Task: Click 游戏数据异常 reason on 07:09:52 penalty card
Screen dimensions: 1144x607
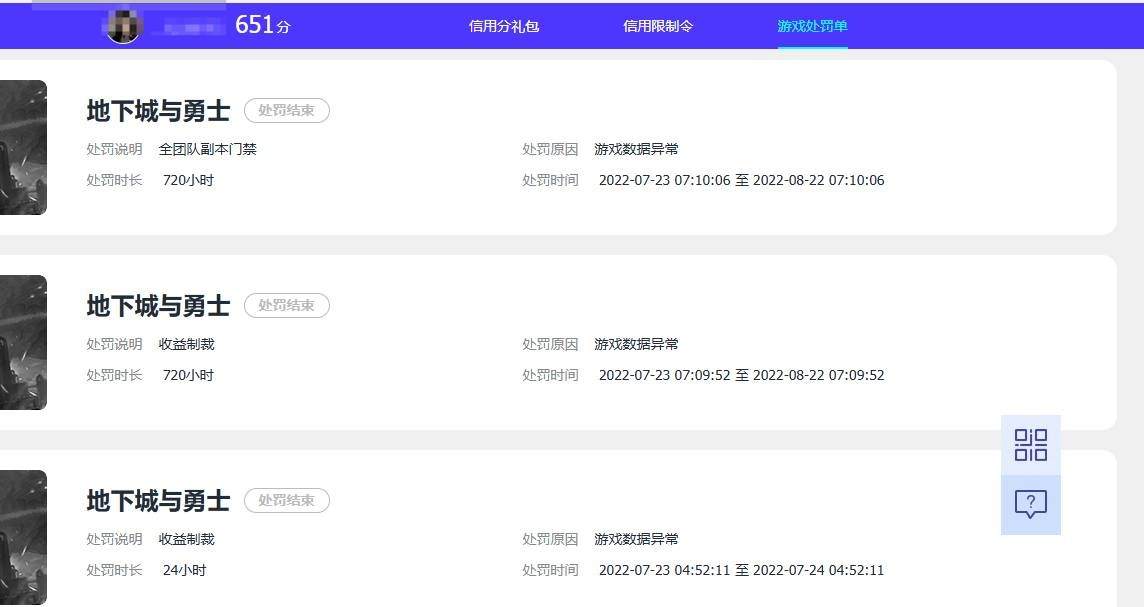Action: [636, 344]
